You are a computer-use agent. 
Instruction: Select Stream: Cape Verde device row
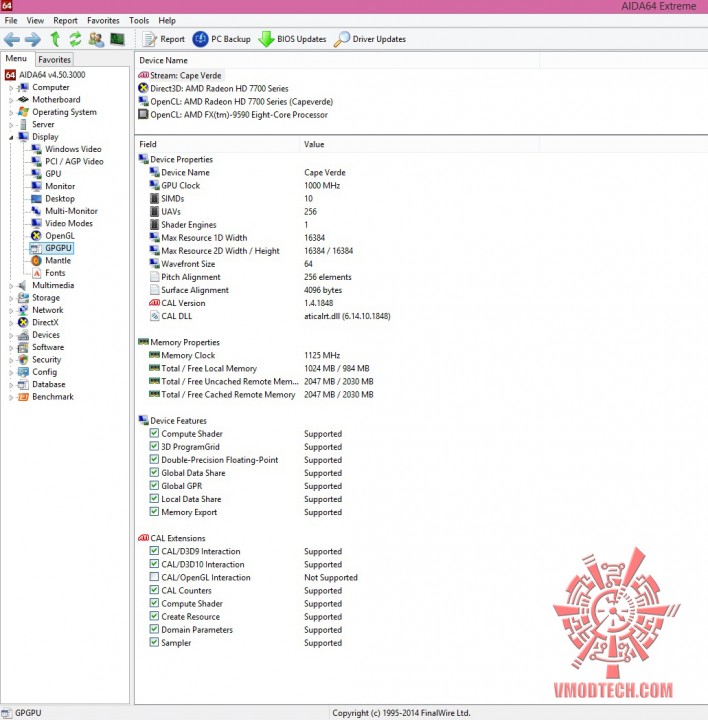(185, 75)
